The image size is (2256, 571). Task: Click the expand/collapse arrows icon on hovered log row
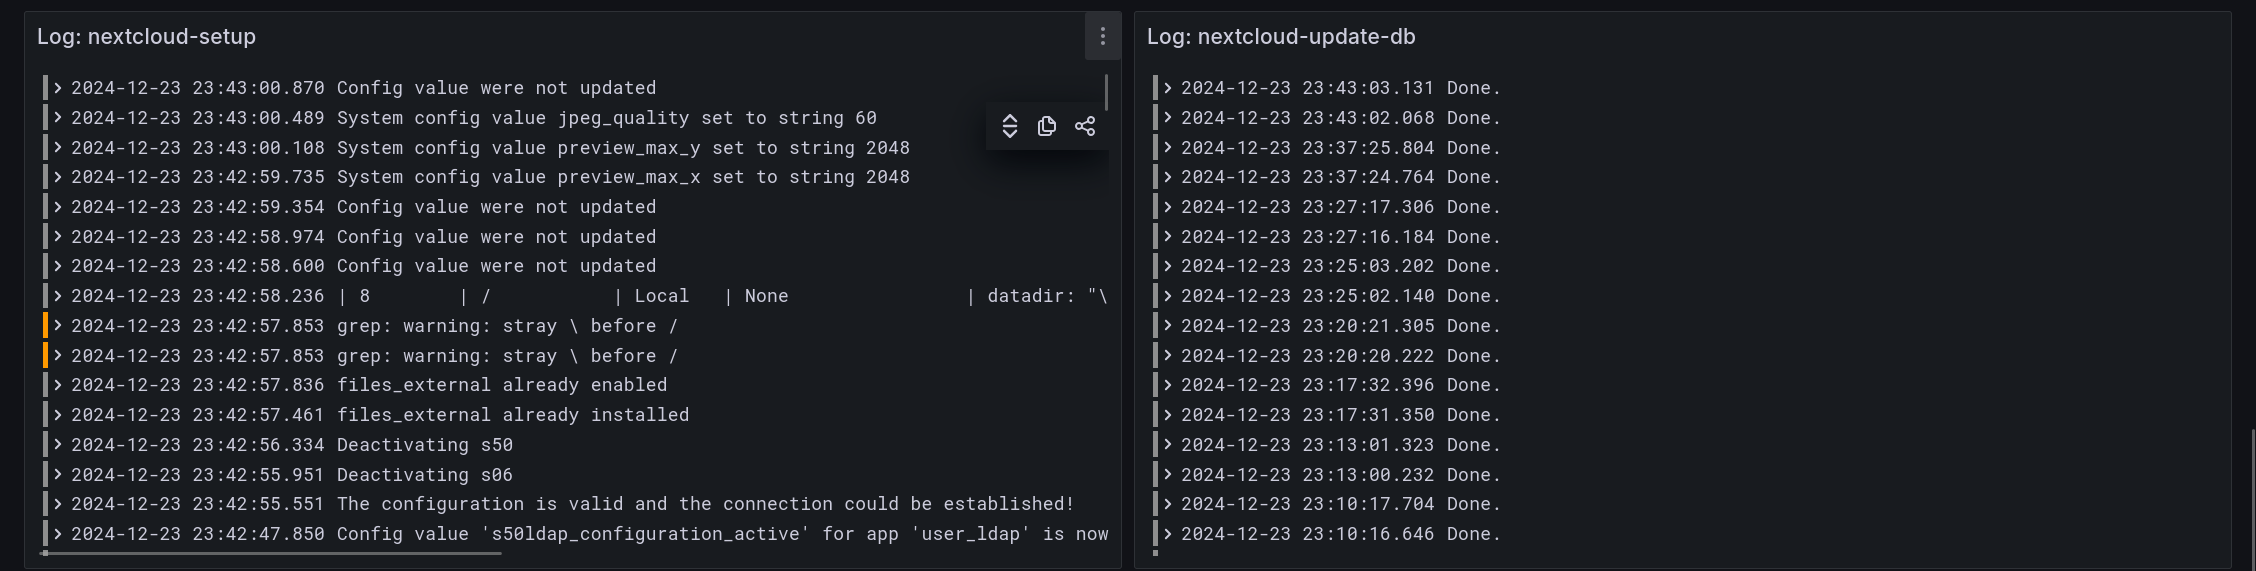(x=1010, y=126)
